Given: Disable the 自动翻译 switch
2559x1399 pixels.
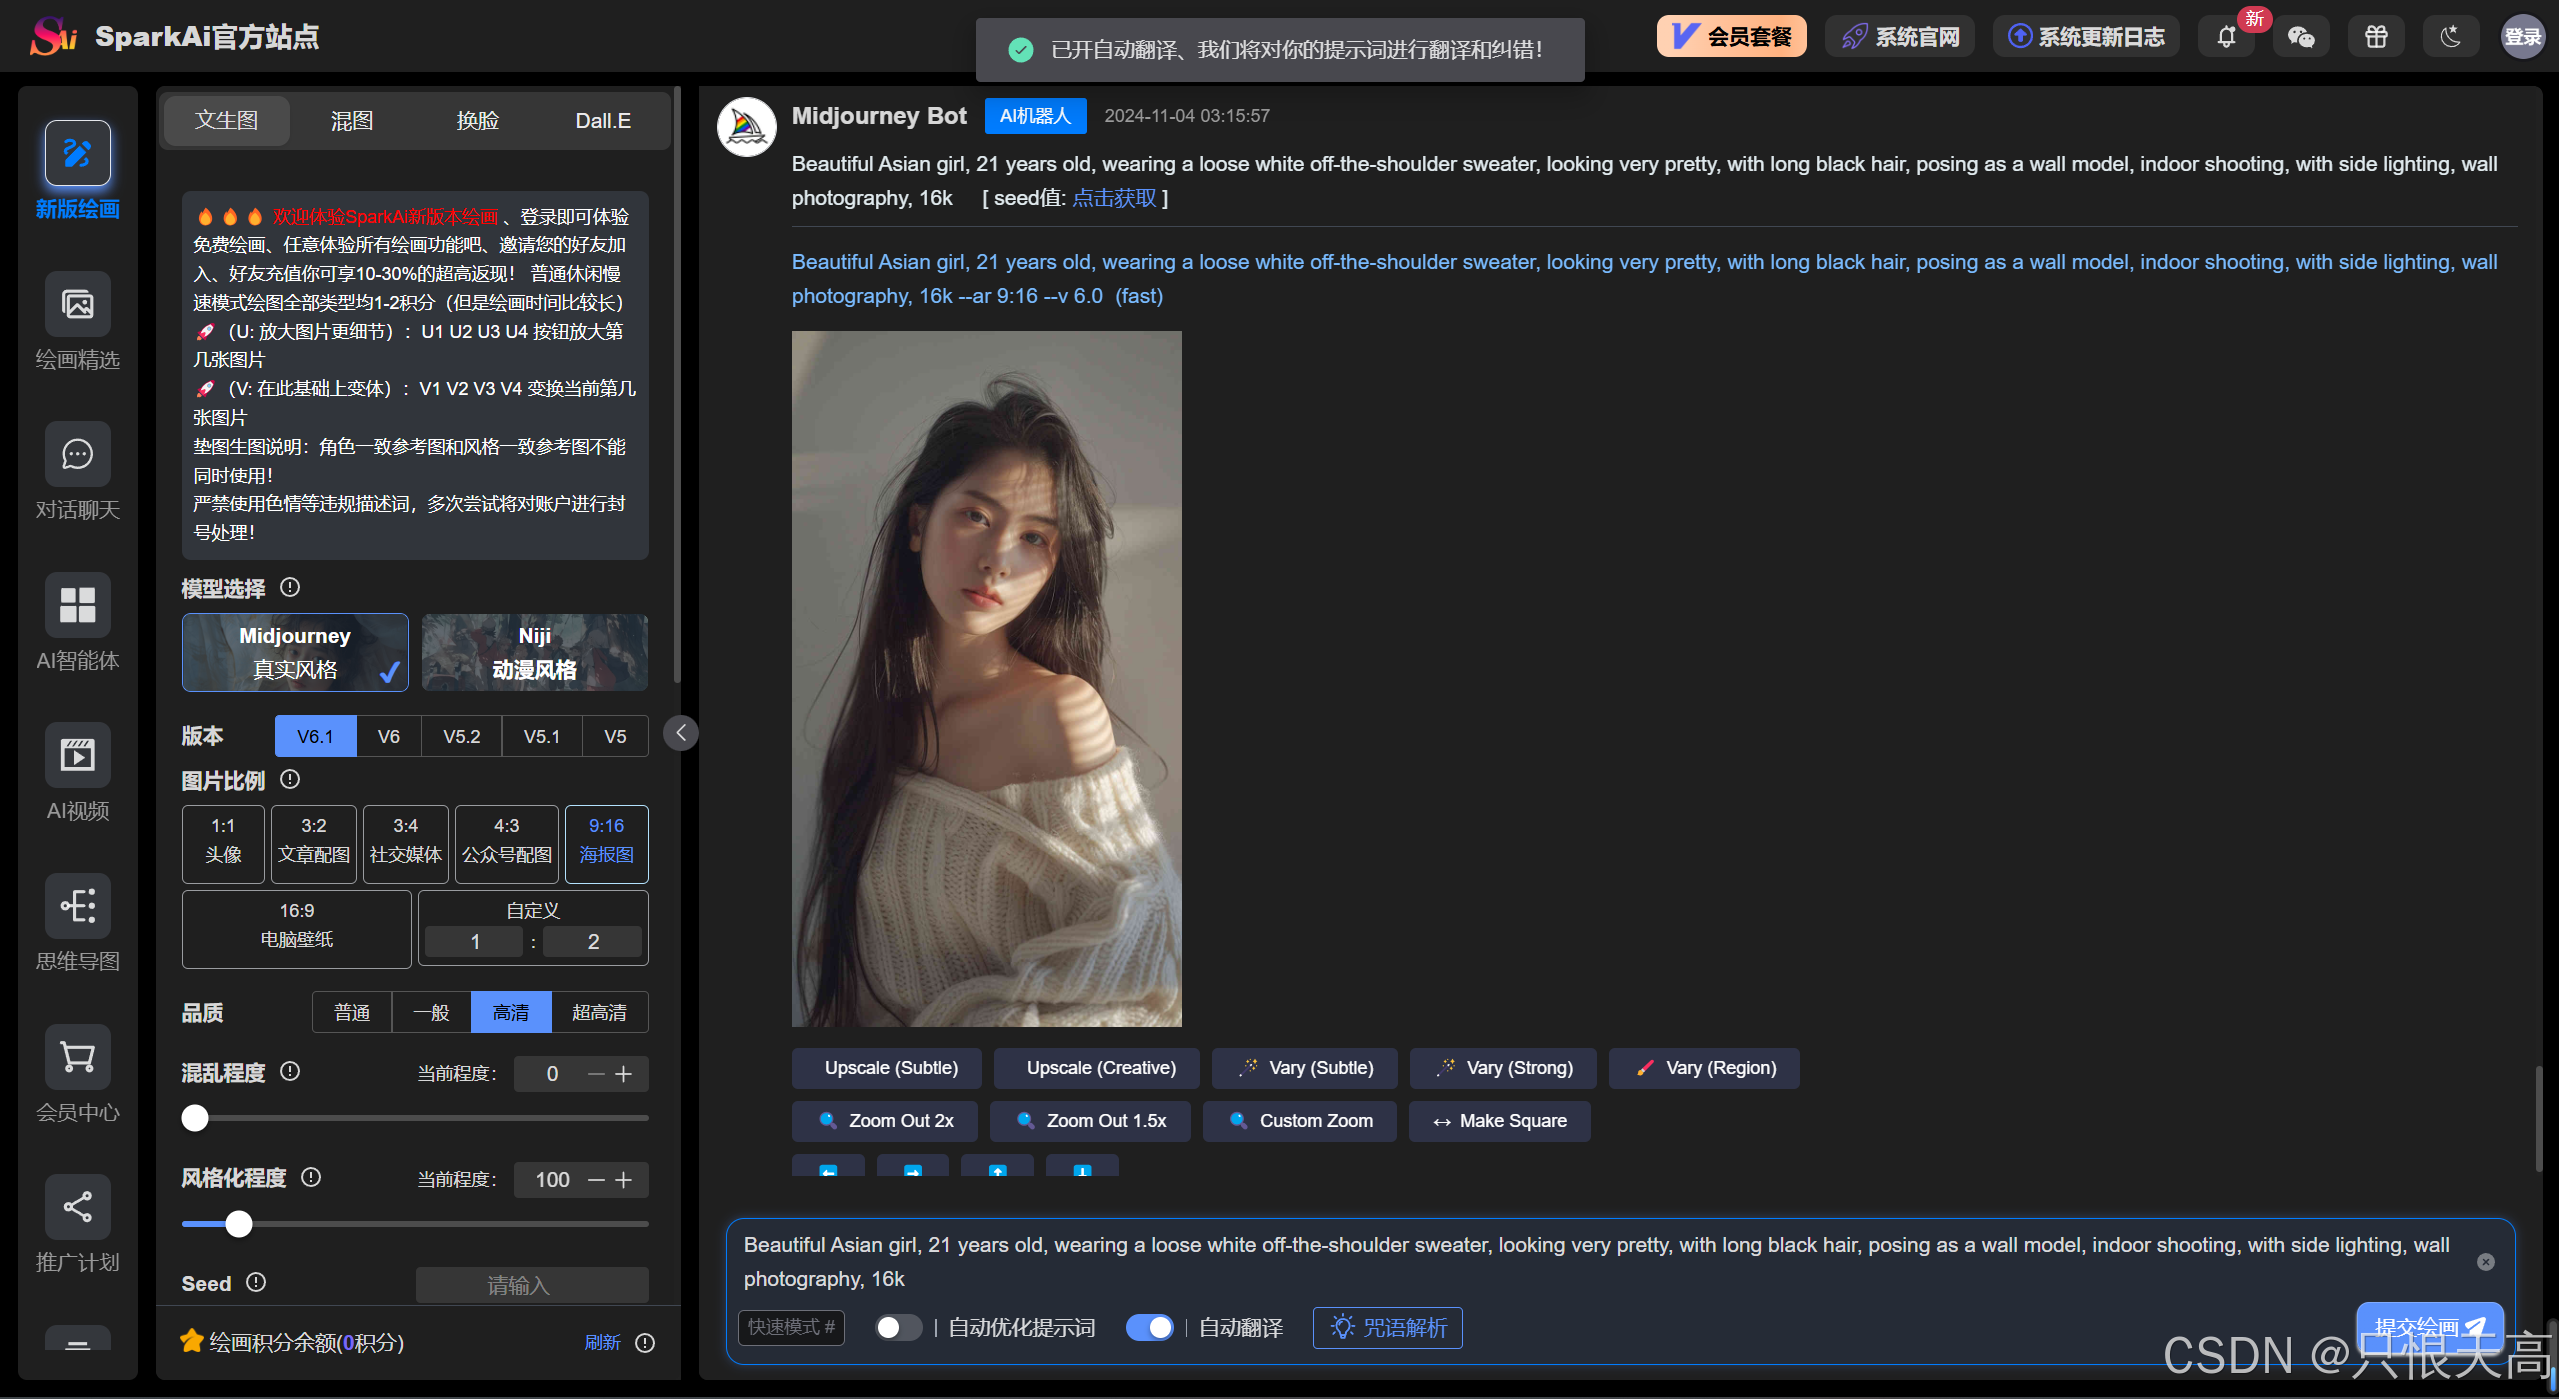Looking at the screenshot, I should 1149,1327.
